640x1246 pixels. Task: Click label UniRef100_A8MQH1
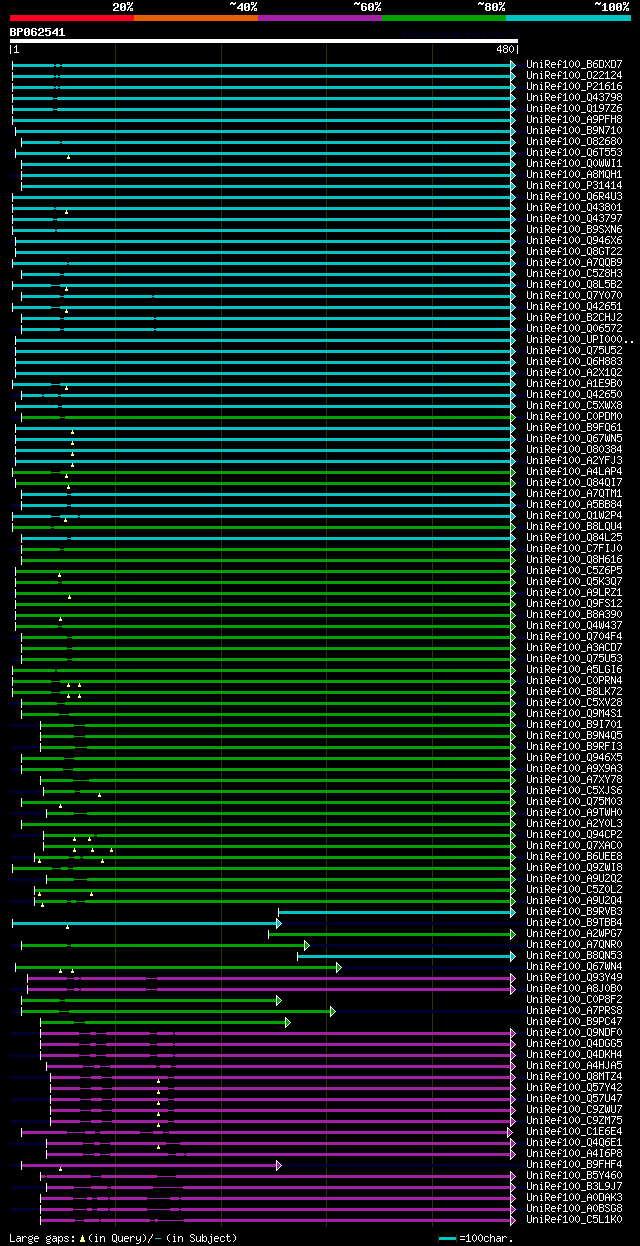576,174
